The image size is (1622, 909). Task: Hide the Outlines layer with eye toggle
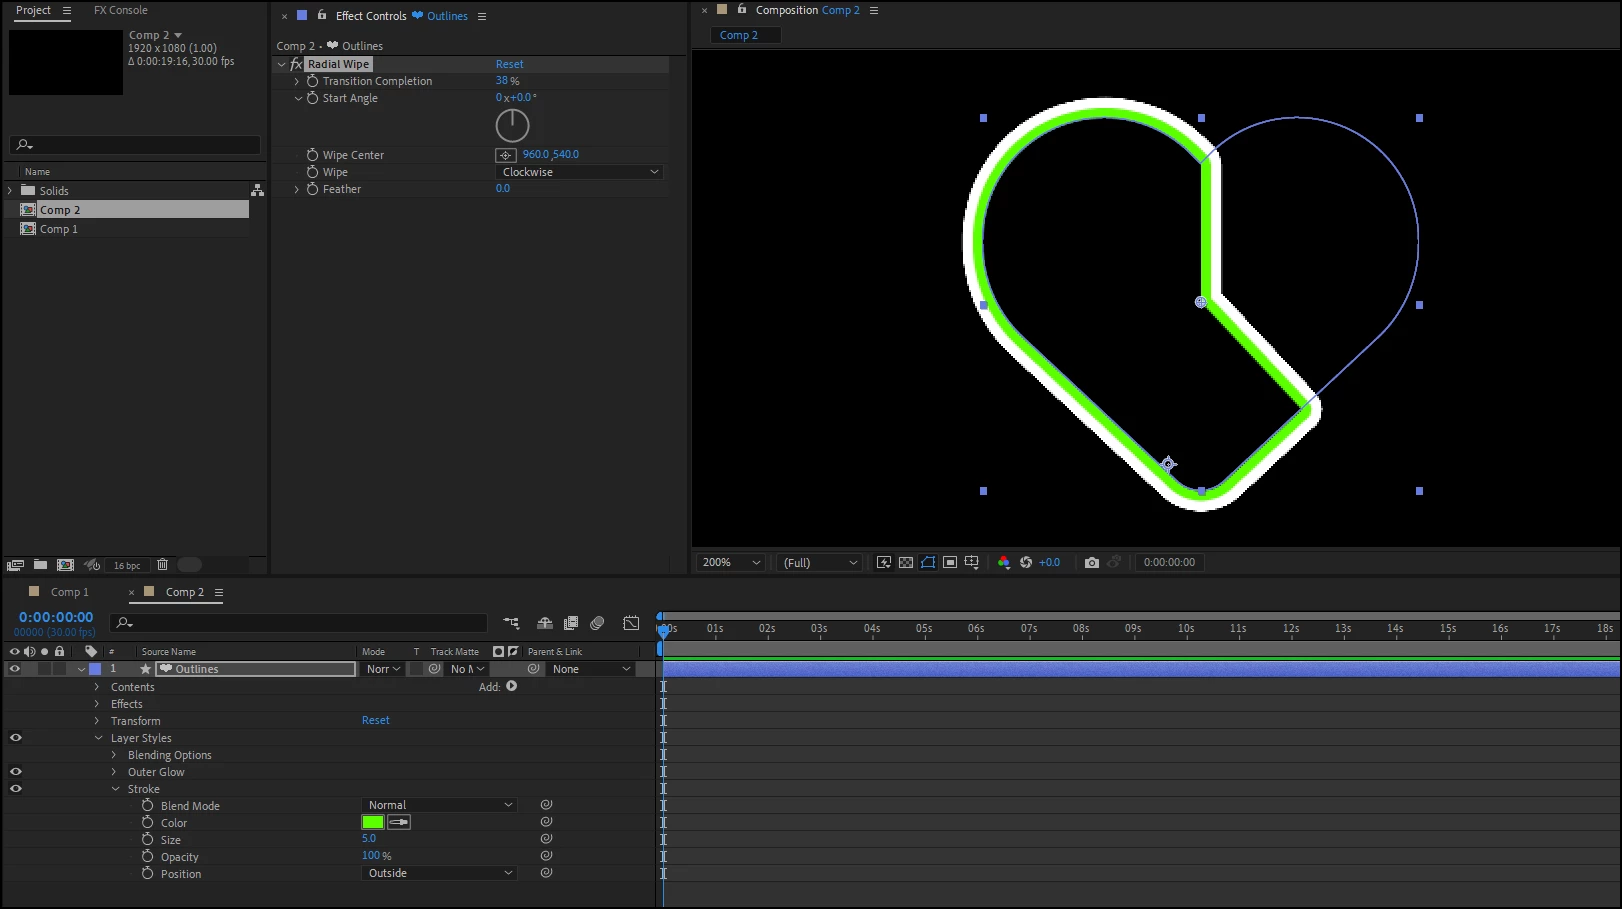(15, 669)
